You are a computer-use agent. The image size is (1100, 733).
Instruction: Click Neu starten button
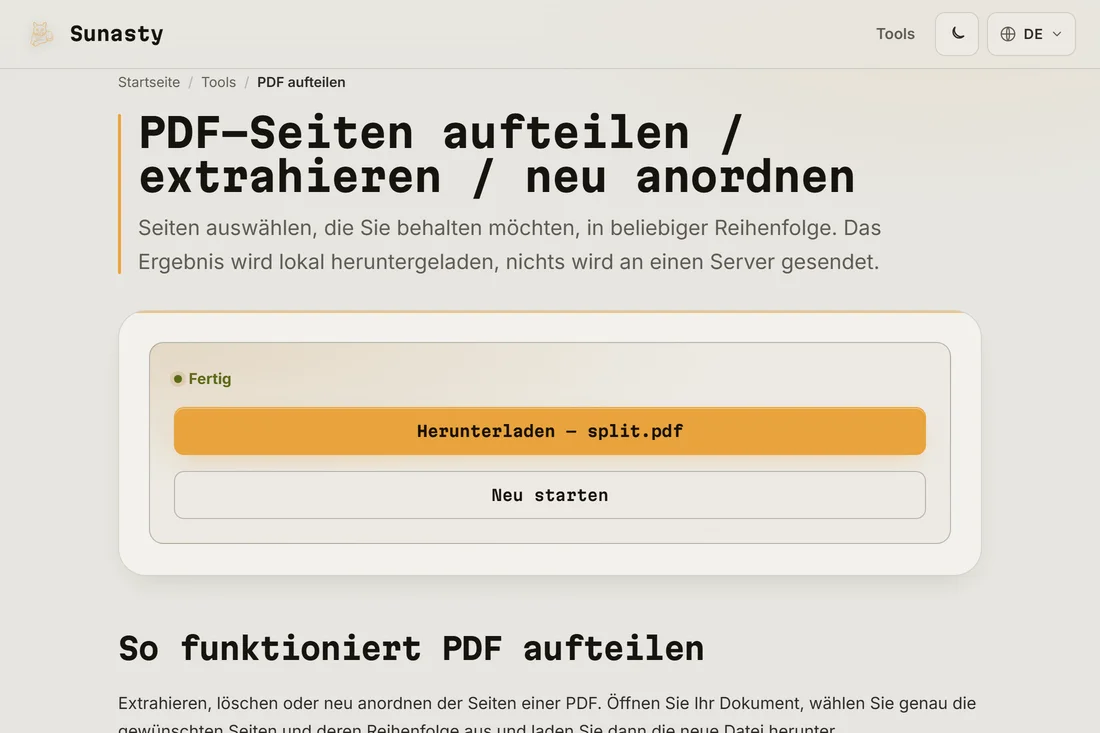coord(550,495)
